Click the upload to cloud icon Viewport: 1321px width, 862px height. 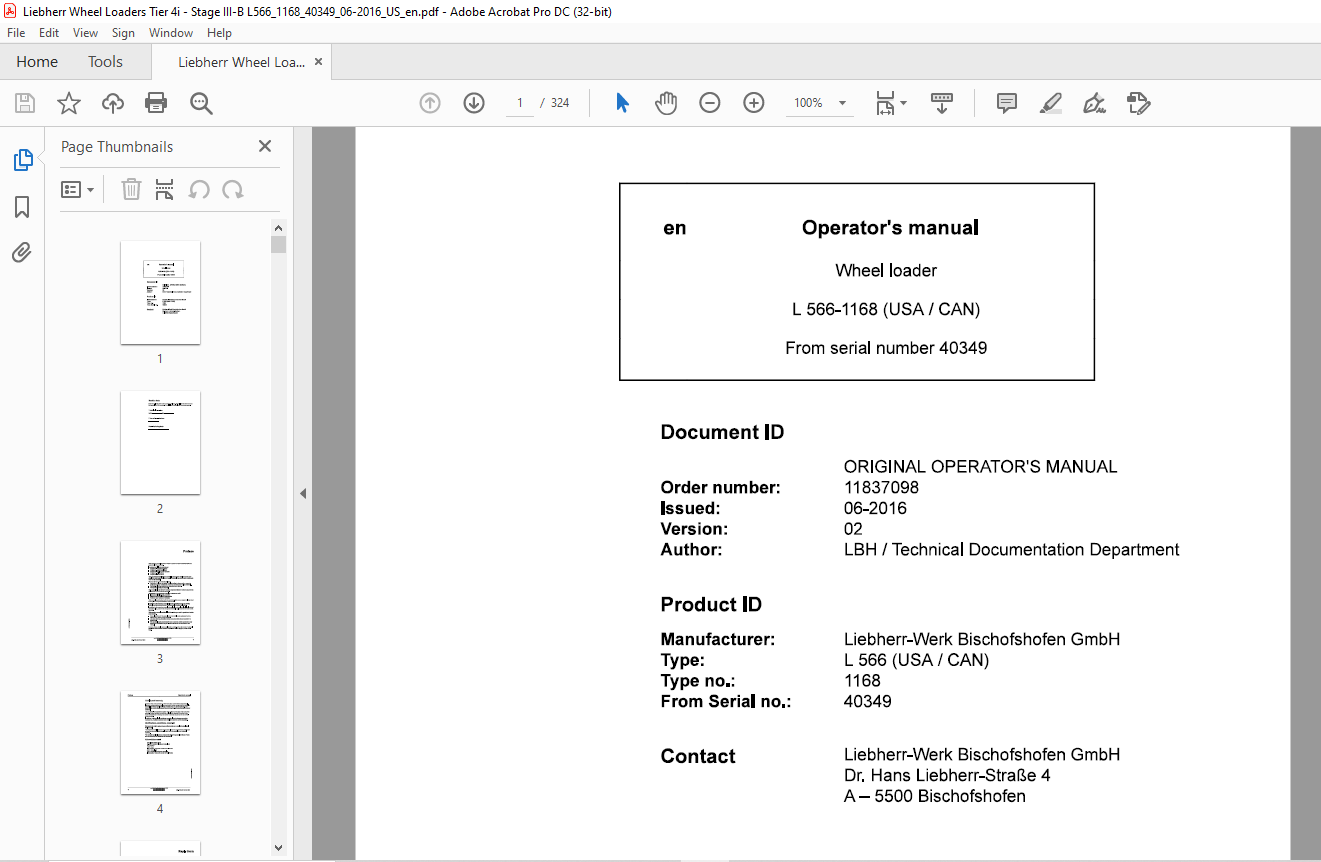113,103
